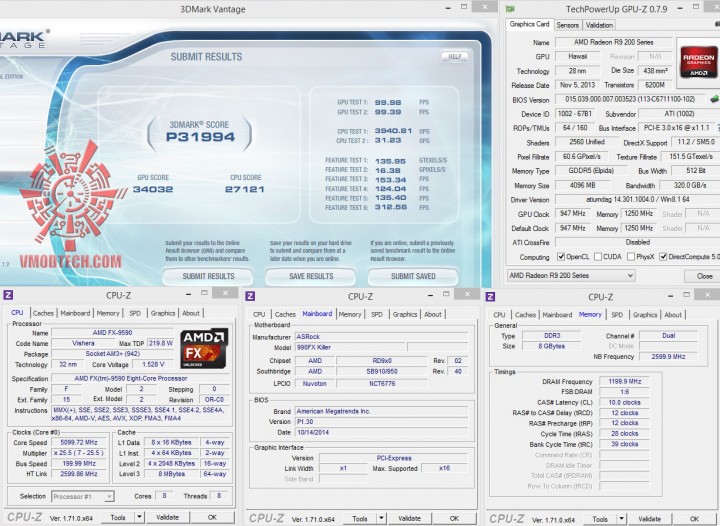720x526 pixels.
Task: Click the AMD FX logo in CPU-Z
Action: pyautogui.click(x=204, y=348)
